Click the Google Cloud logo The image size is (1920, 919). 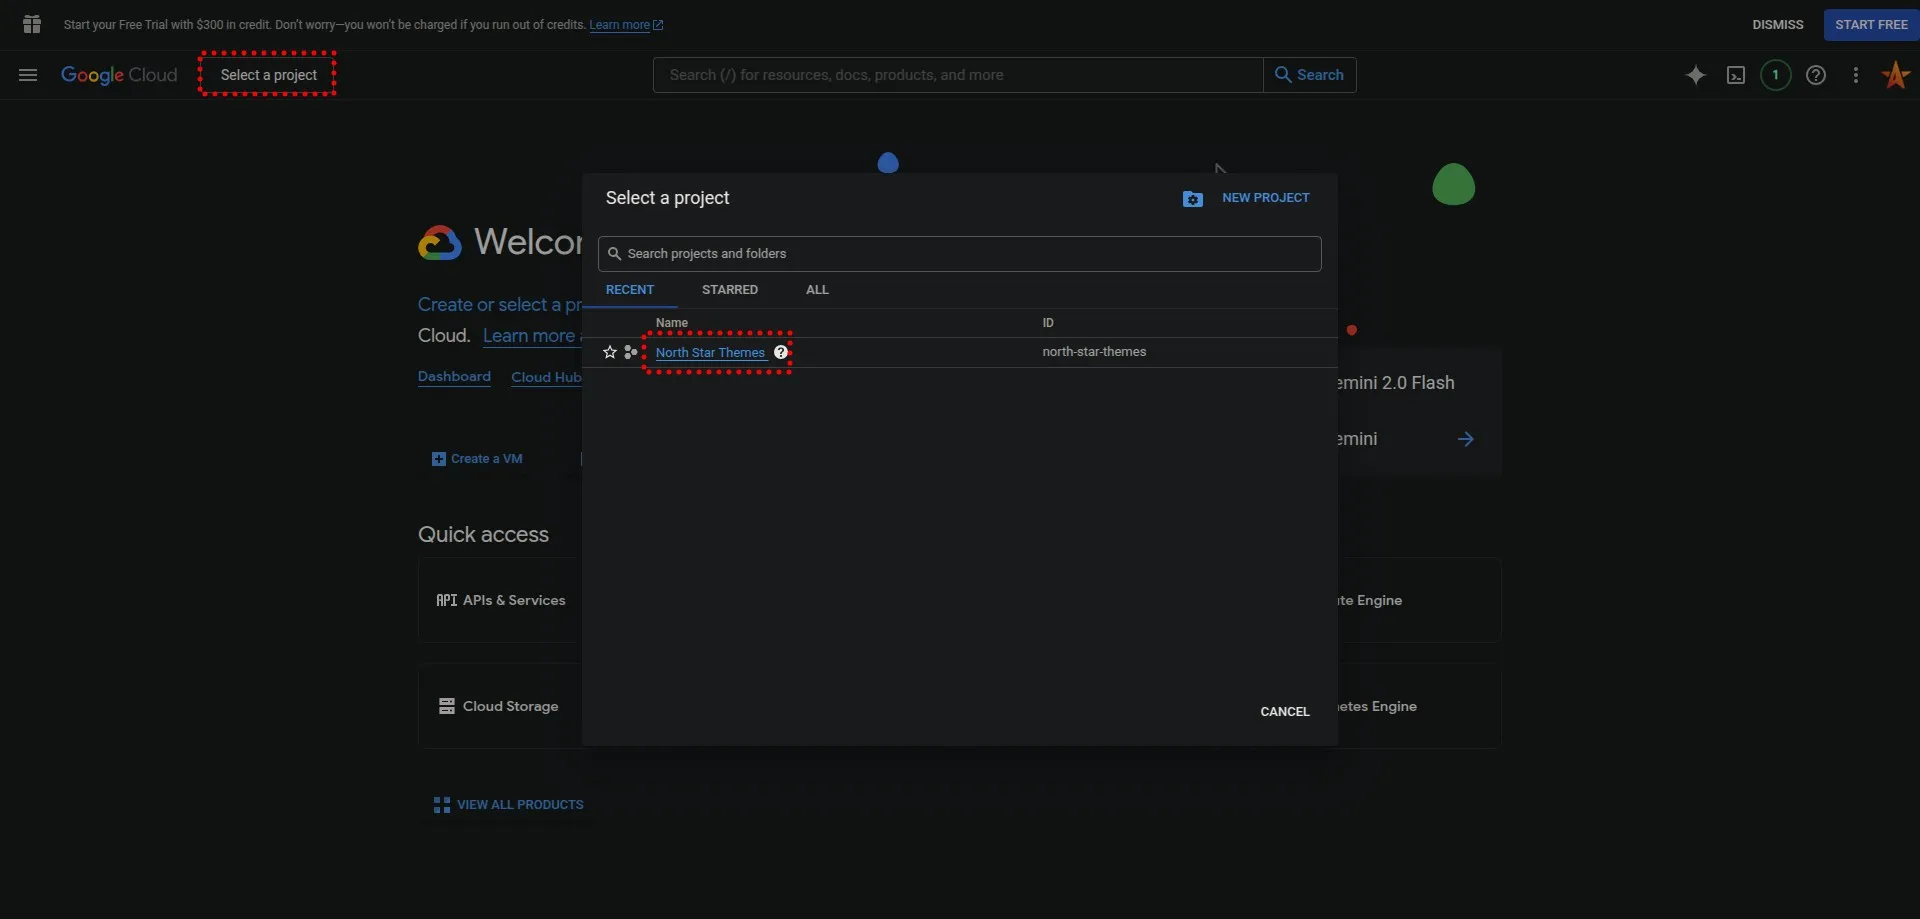coord(119,75)
